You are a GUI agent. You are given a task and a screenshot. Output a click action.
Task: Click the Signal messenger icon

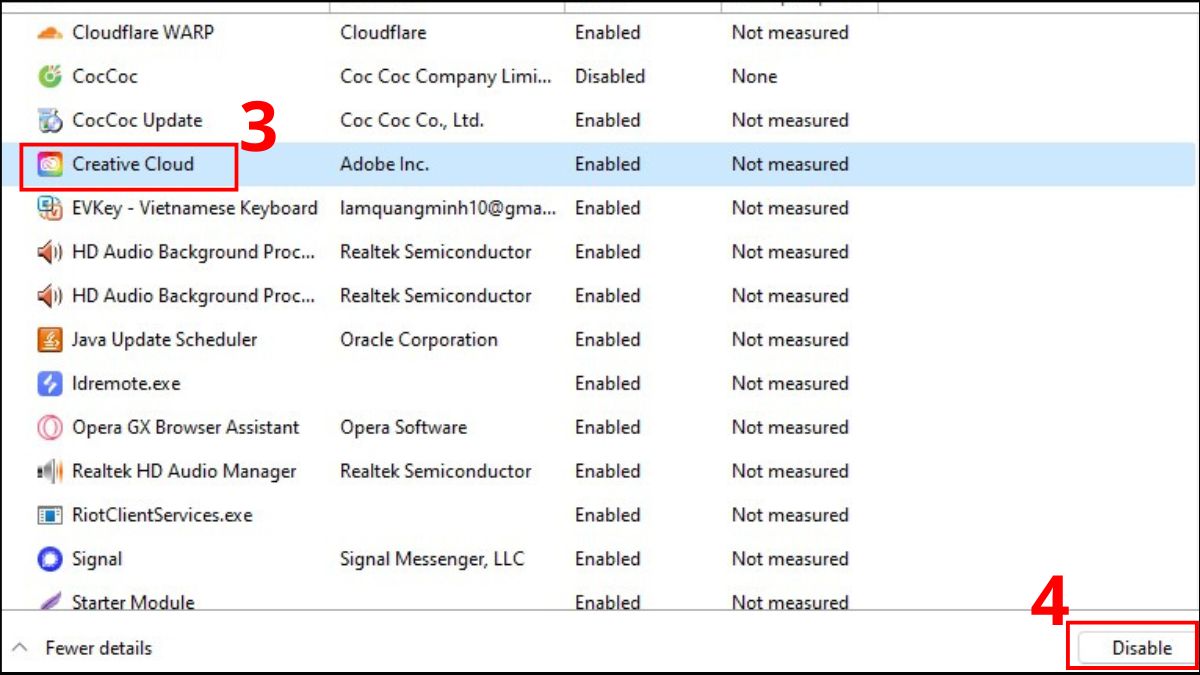click(49, 559)
